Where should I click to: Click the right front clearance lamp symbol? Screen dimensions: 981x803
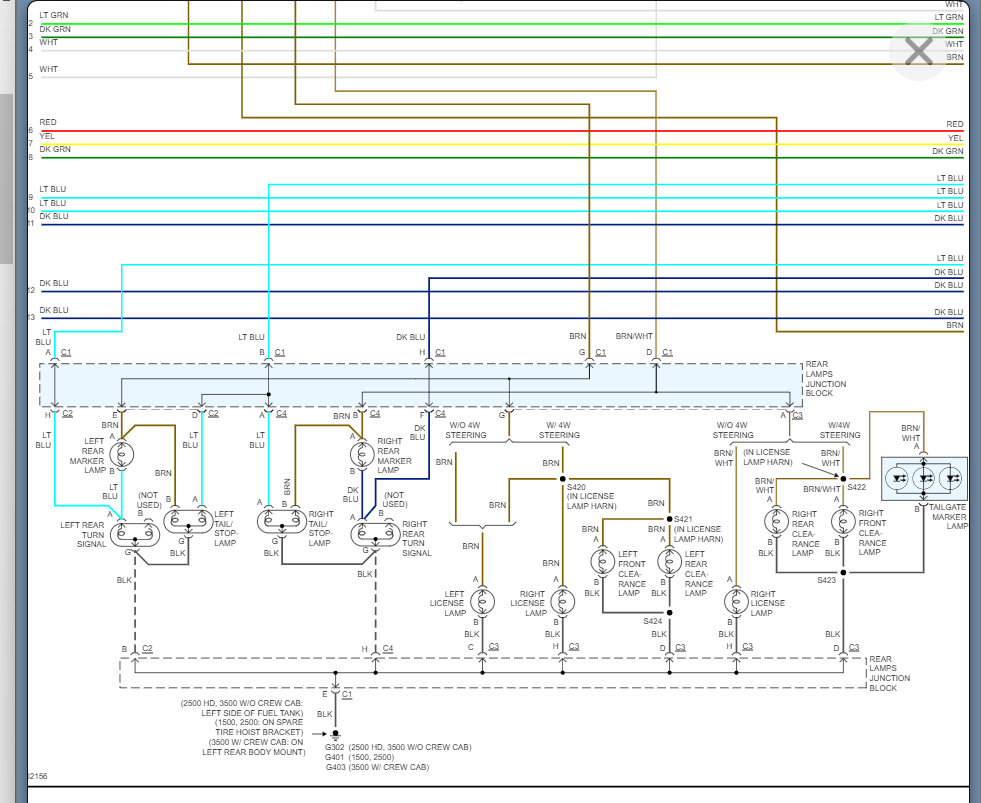click(843, 521)
